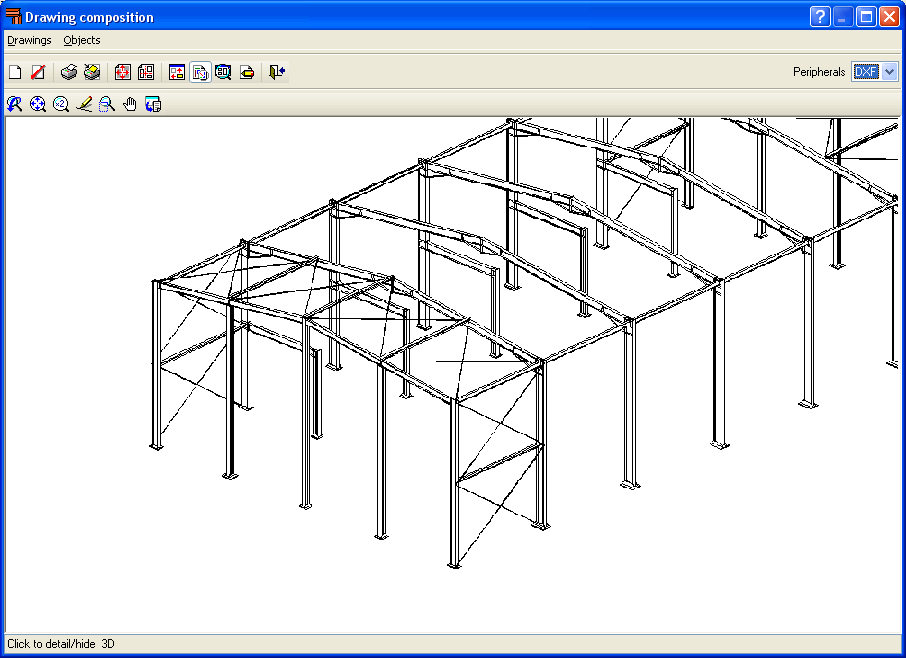Viewport: 906px width, 658px height.
Task: Toggle the detail/hide 3D objects icon
Action: 200,72
